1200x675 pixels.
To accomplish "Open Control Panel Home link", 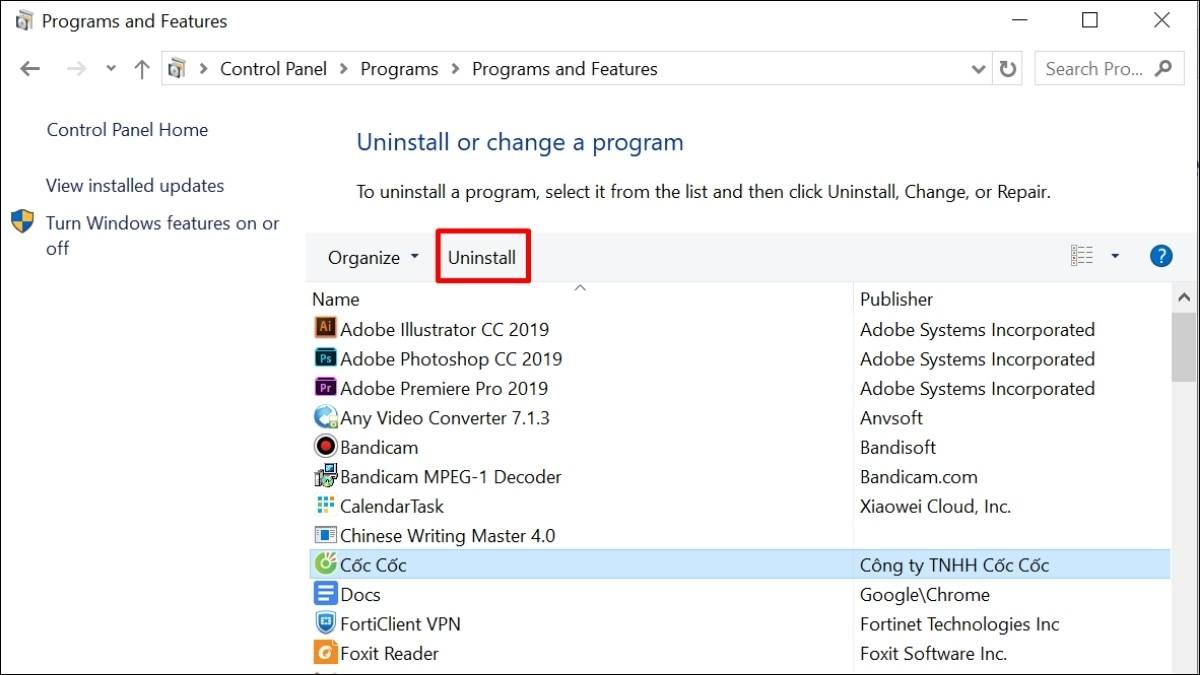I will [127, 129].
